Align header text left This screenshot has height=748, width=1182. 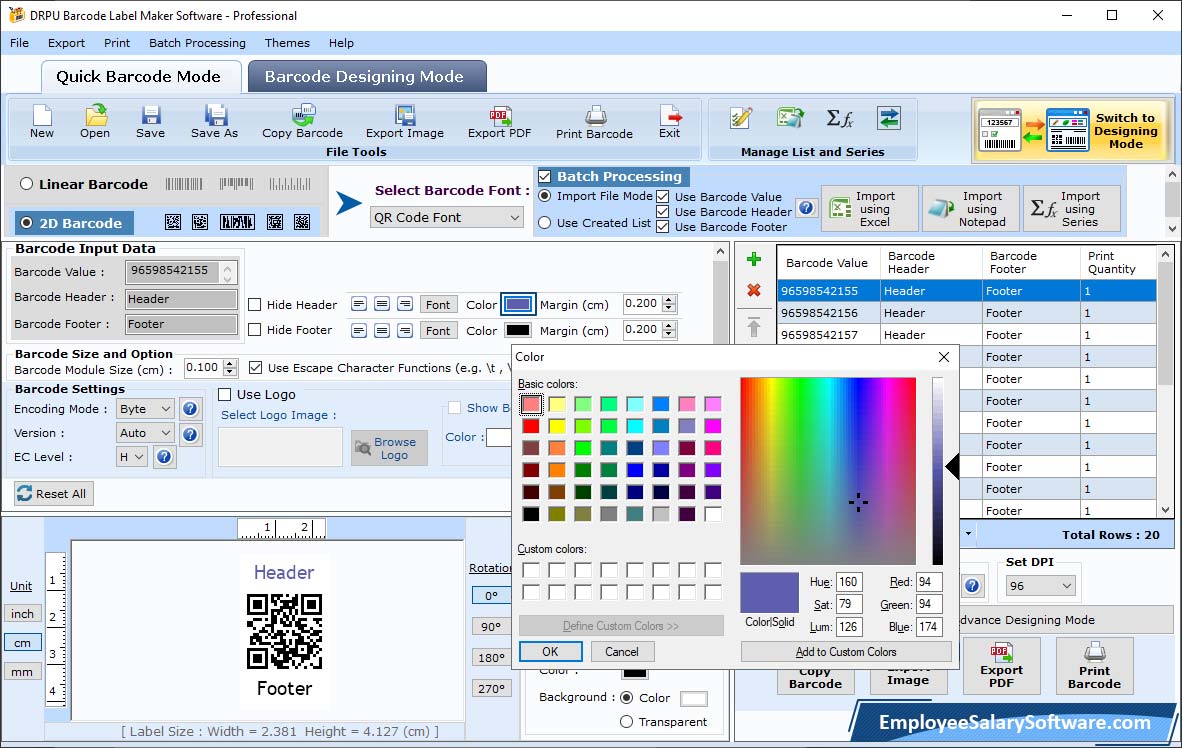(x=359, y=305)
